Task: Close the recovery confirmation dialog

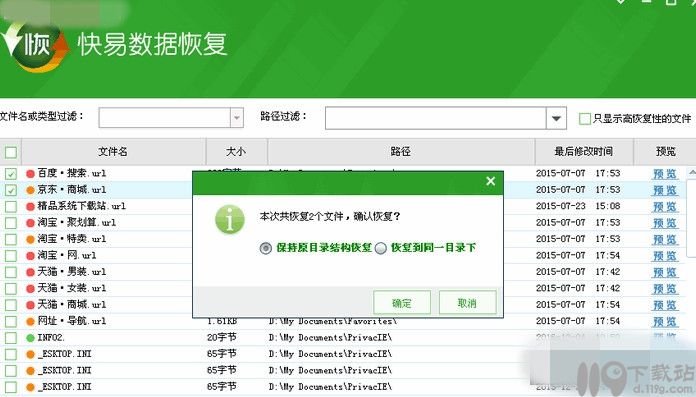Action: pyautogui.click(x=490, y=181)
